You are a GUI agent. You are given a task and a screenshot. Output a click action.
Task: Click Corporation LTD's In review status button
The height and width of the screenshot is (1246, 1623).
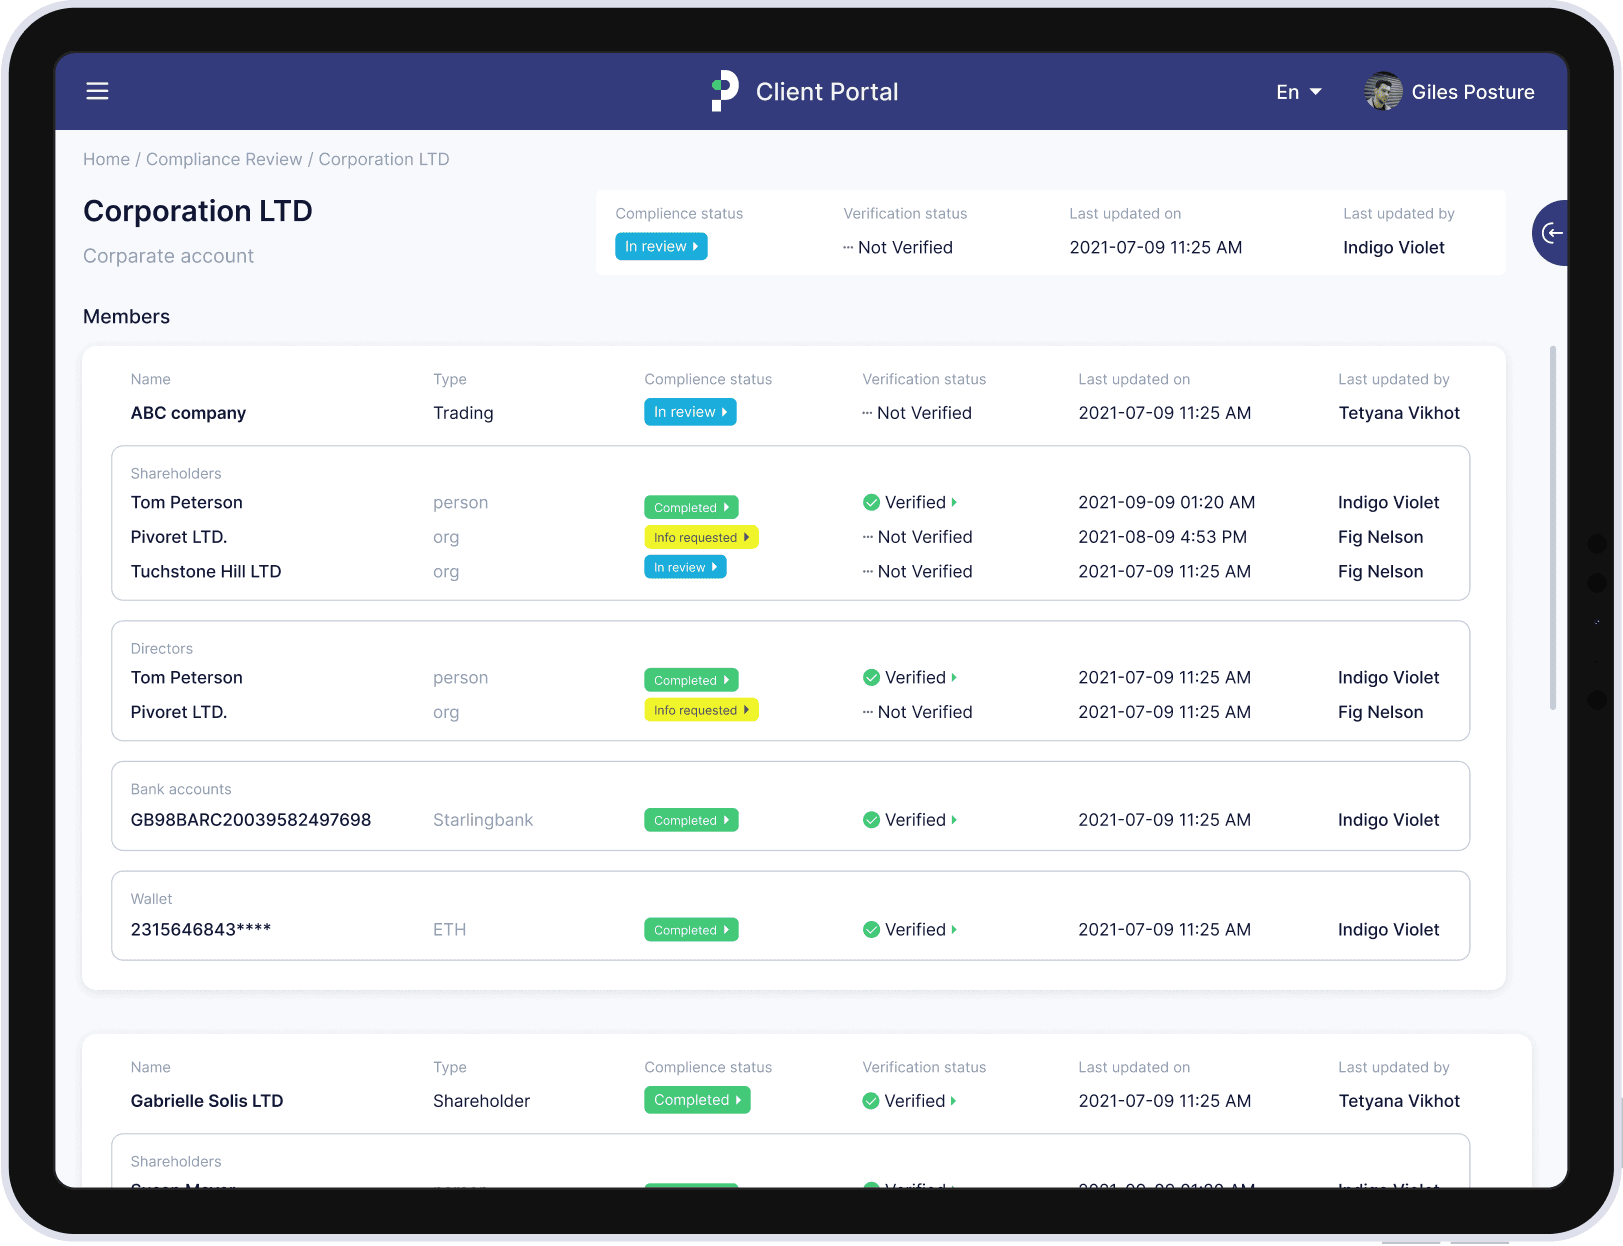click(x=660, y=246)
